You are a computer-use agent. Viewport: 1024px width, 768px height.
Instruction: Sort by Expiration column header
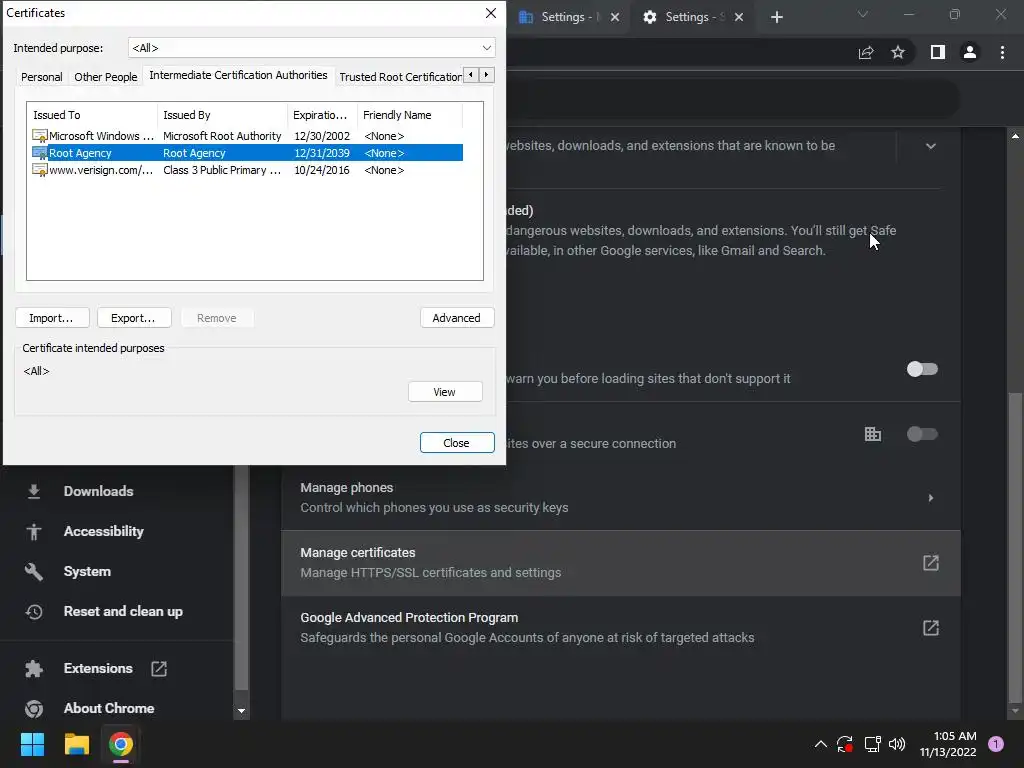tap(322, 115)
